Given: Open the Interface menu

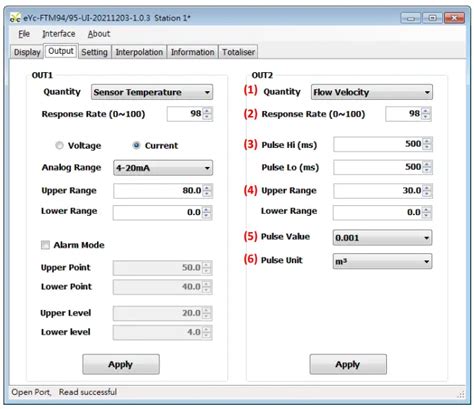Looking at the screenshot, I should pyautogui.click(x=59, y=34).
